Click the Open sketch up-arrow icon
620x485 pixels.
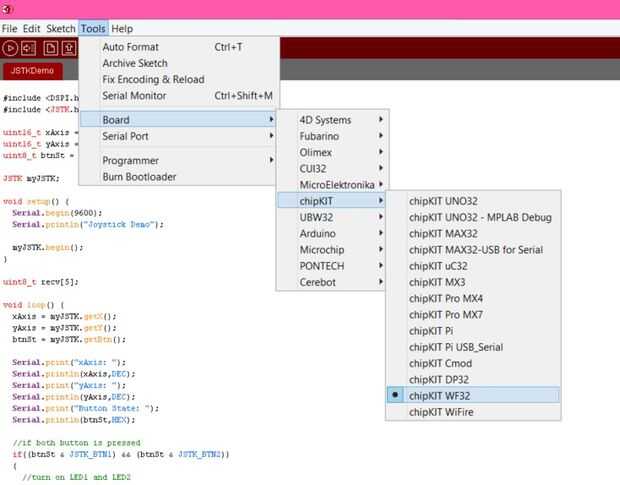click(69, 48)
